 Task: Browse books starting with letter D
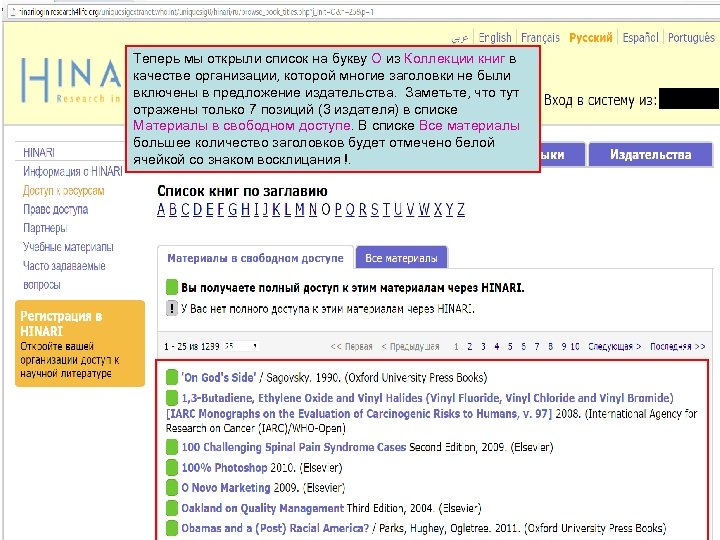coord(197,209)
